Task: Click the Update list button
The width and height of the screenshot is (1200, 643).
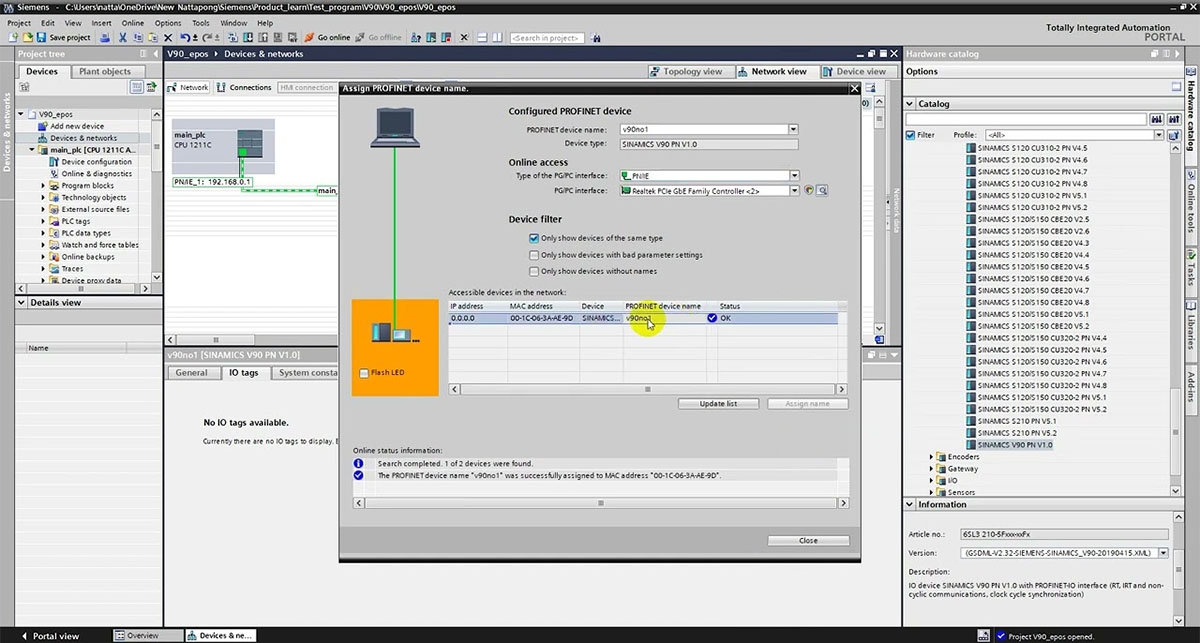Action: (x=718, y=403)
